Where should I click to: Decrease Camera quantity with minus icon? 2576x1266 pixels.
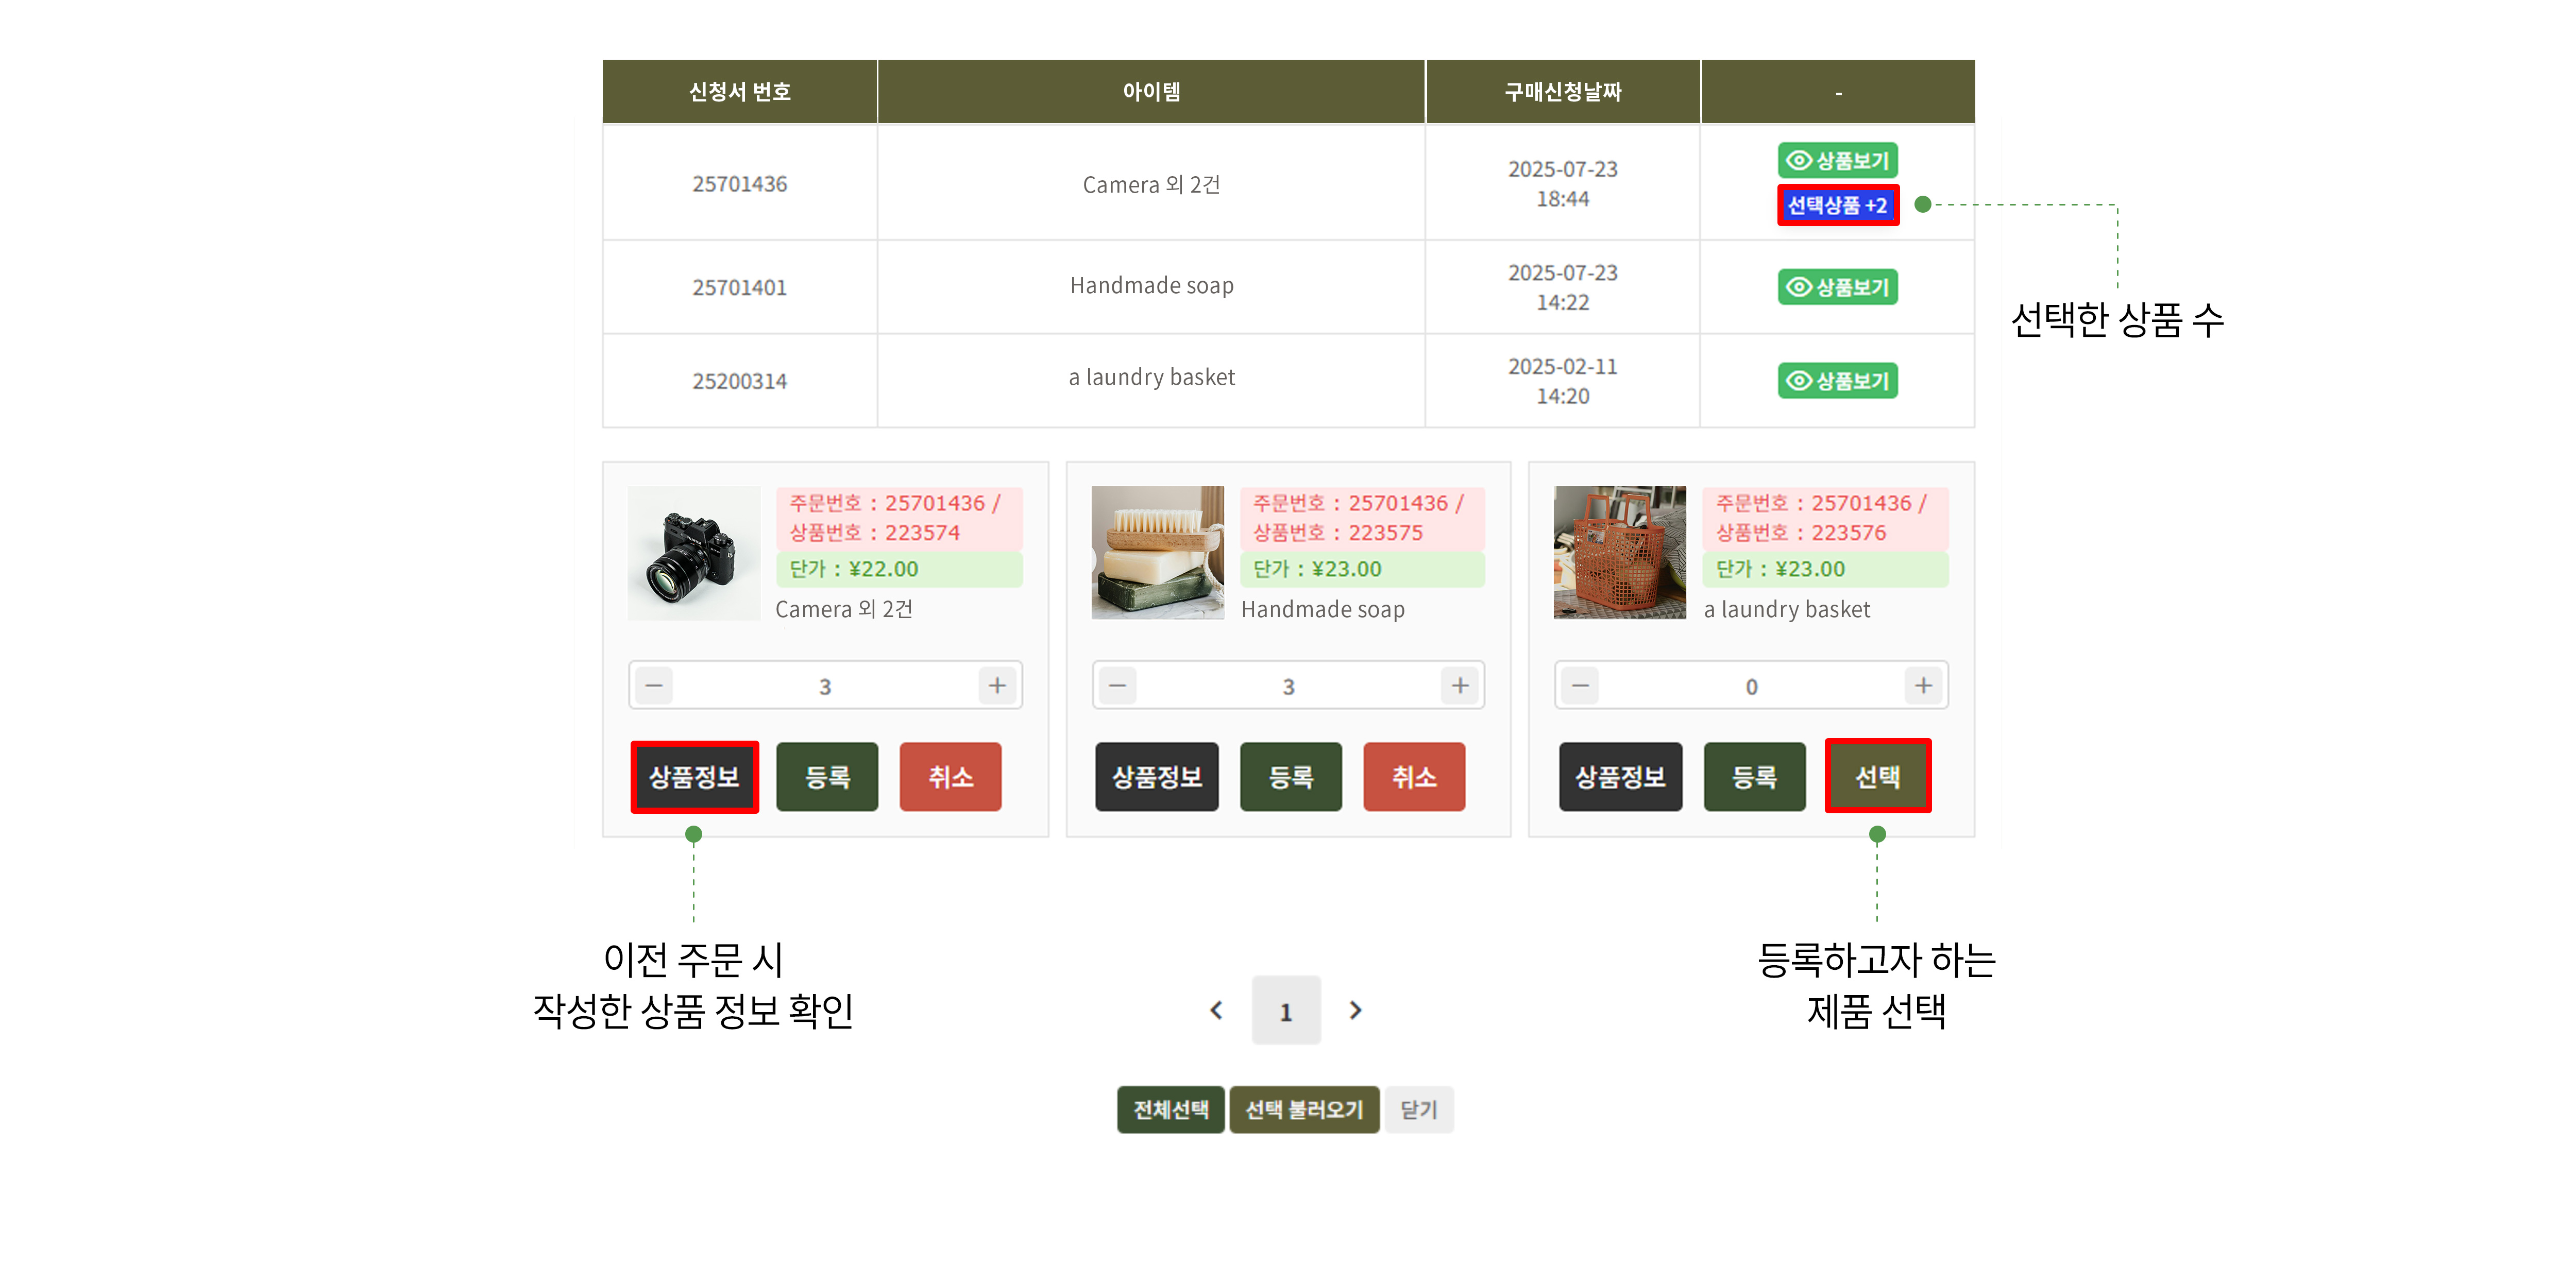(654, 686)
